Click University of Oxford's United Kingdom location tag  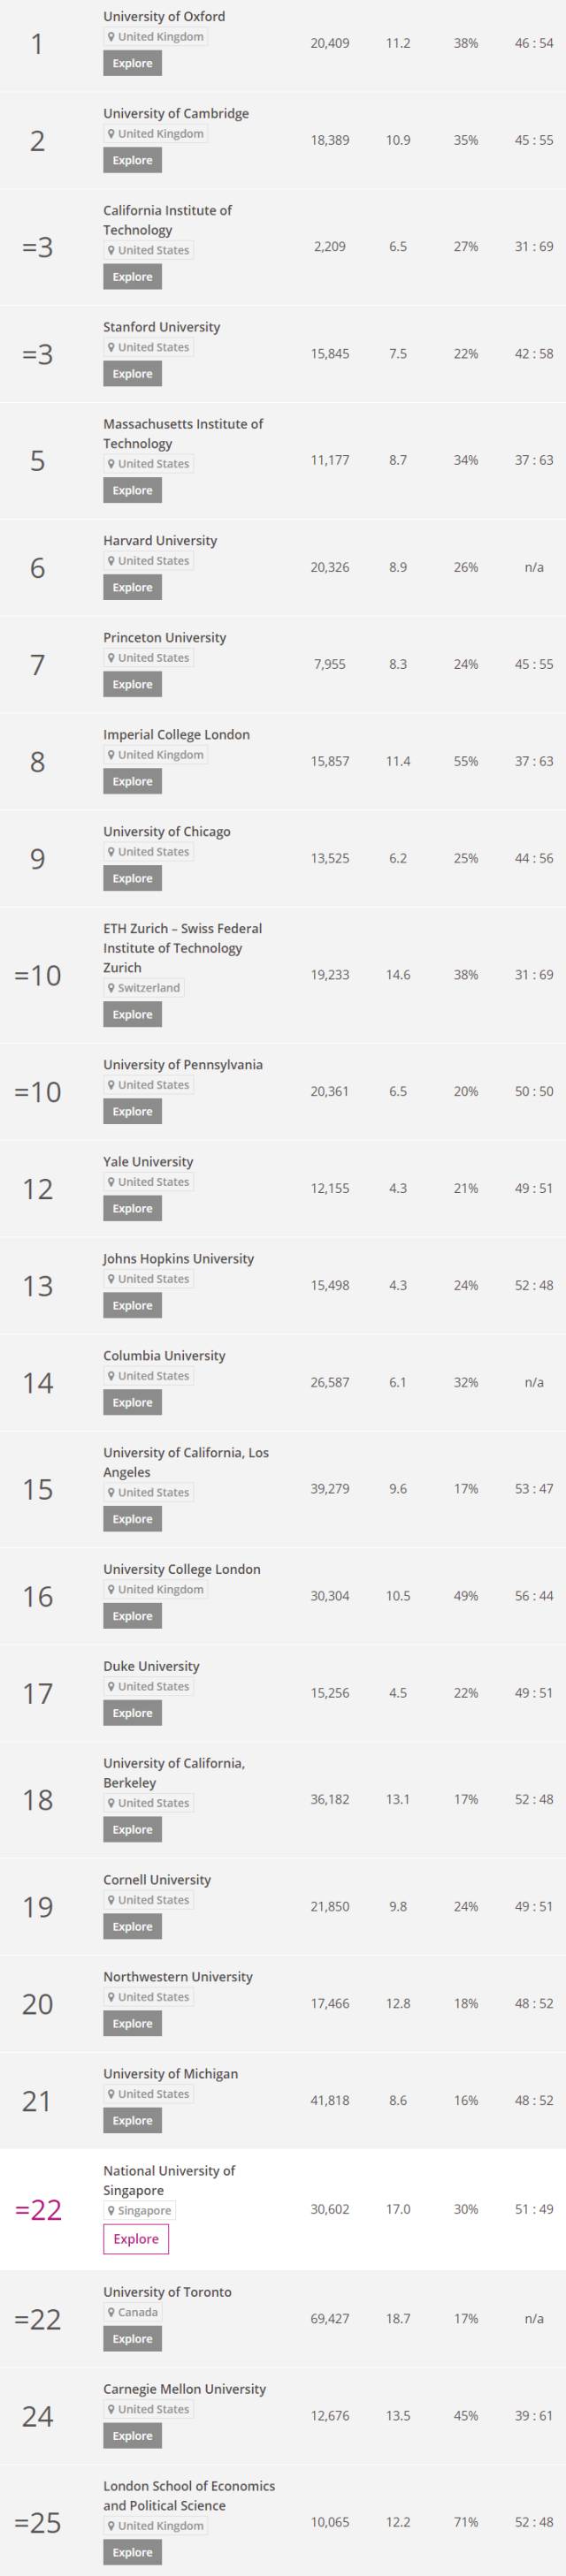point(156,37)
